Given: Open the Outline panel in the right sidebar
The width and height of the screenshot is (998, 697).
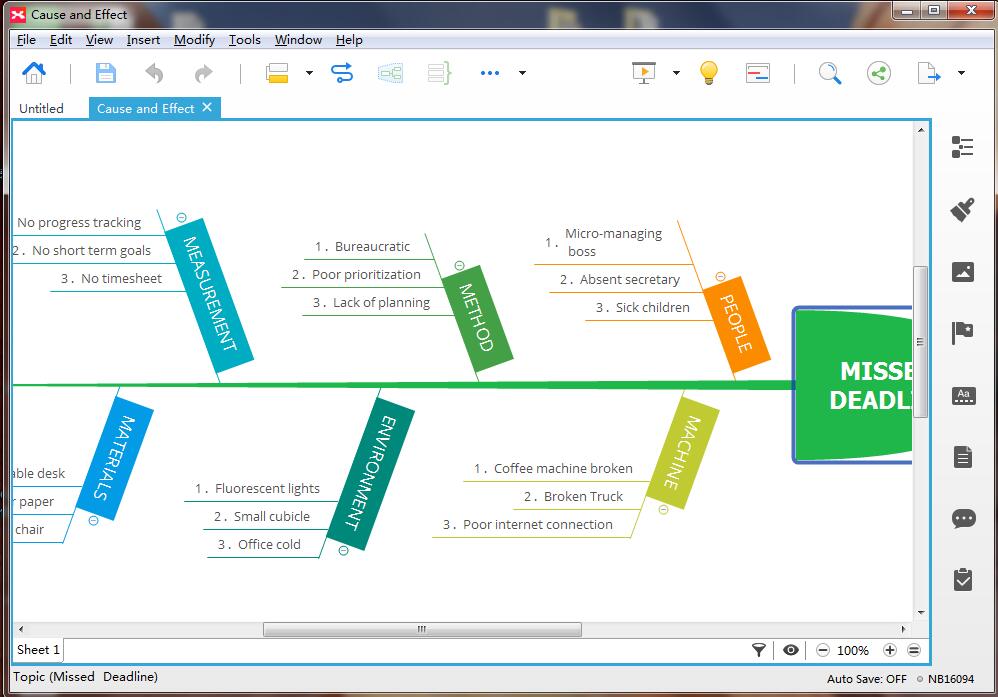Looking at the screenshot, I should [x=962, y=147].
